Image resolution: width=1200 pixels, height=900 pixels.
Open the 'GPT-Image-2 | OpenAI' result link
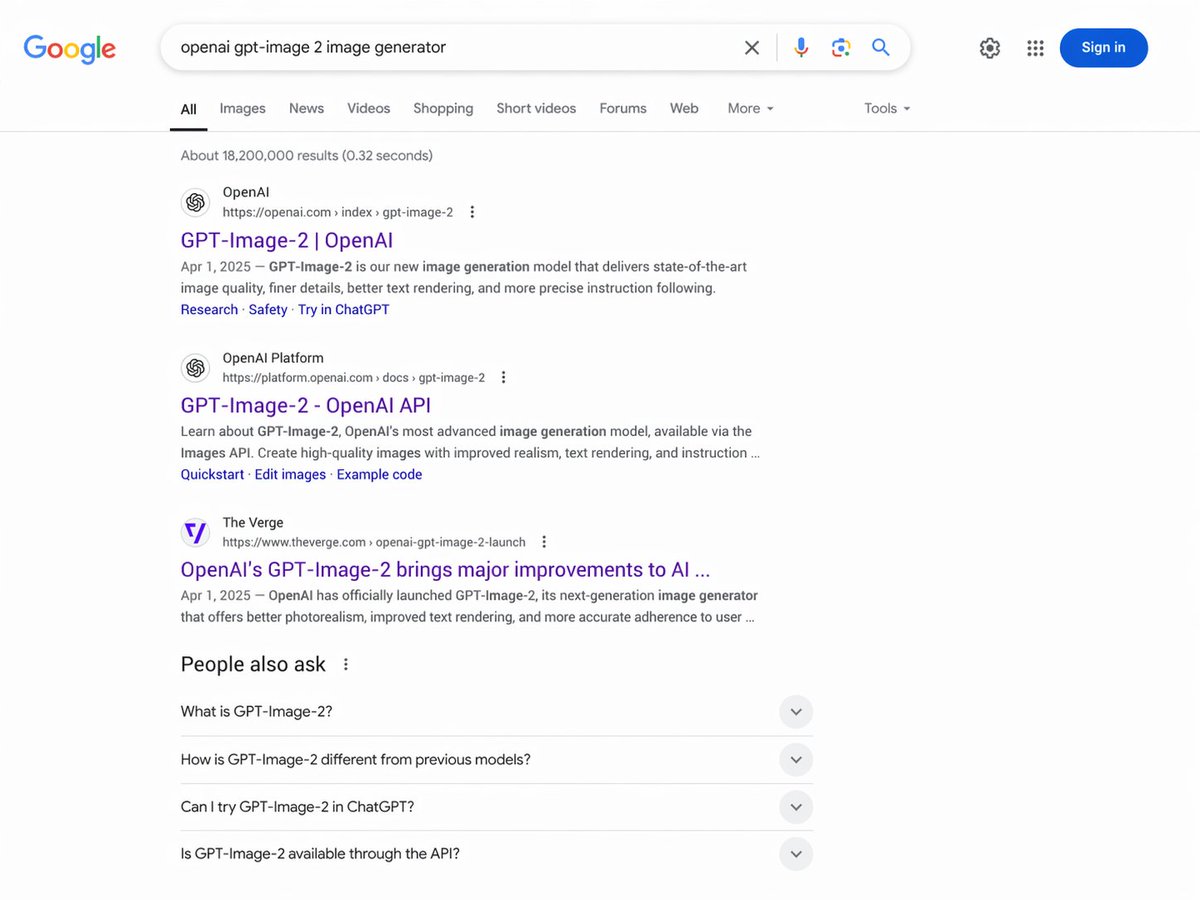coord(286,240)
